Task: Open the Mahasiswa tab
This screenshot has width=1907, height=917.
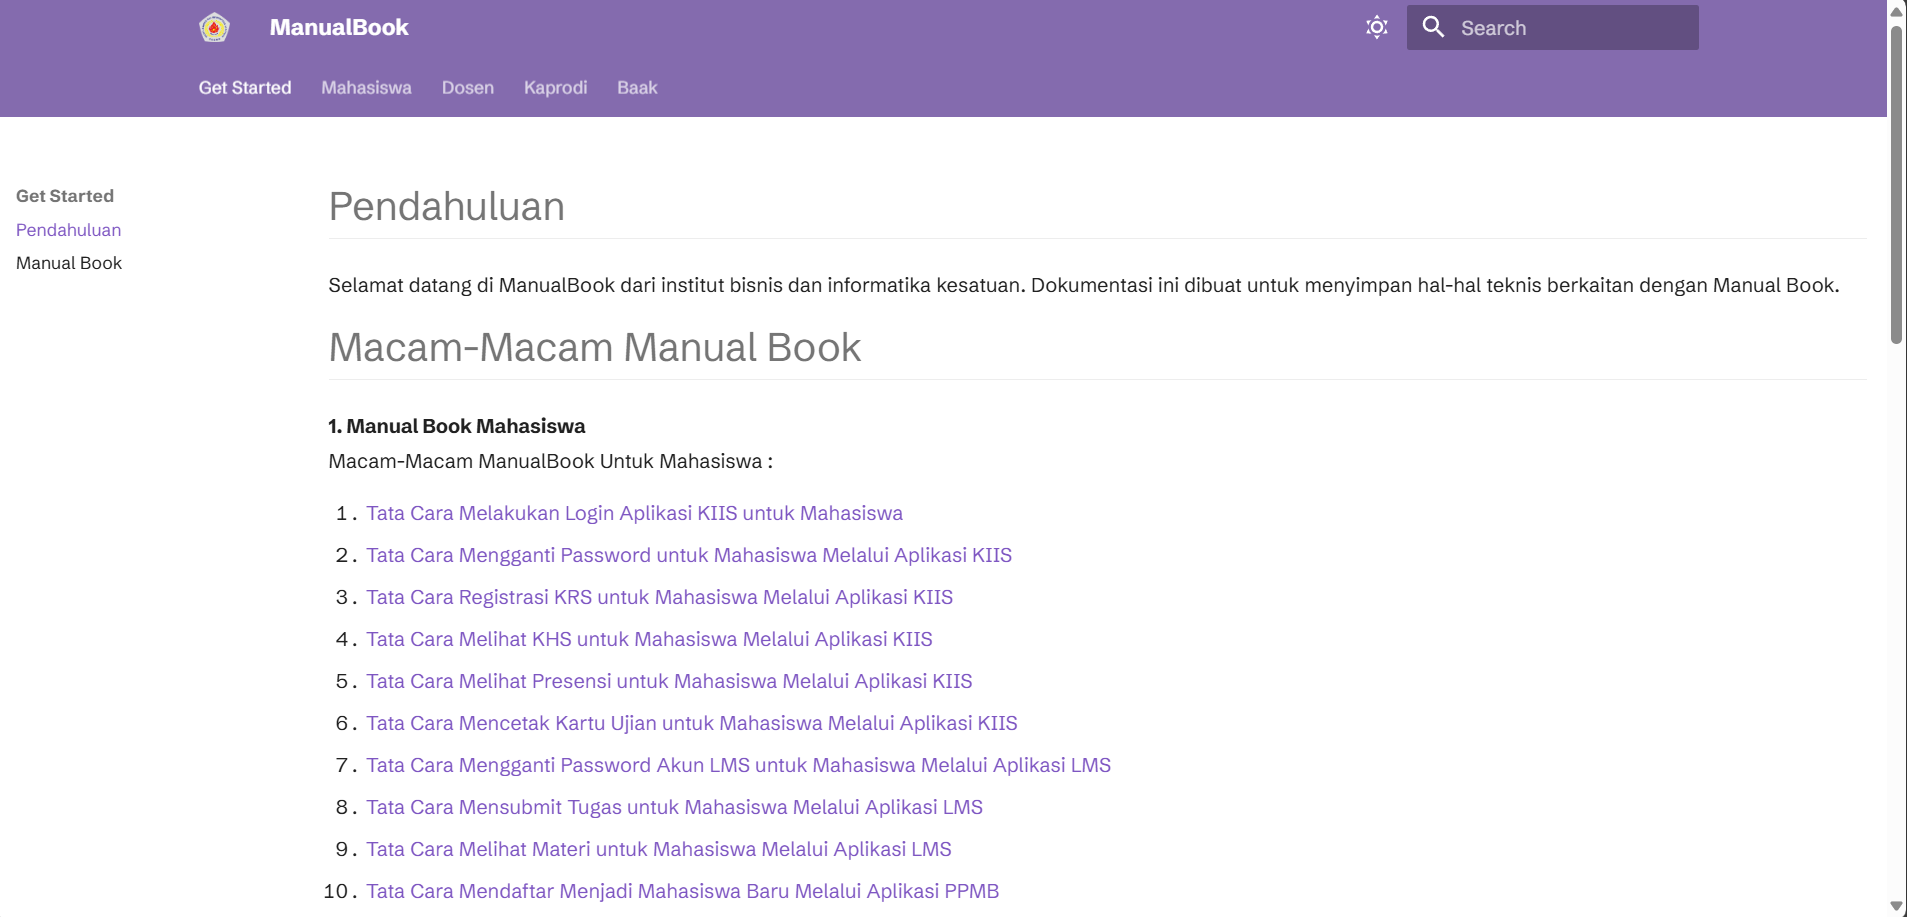Action: pyautogui.click(x=366, y=88)
